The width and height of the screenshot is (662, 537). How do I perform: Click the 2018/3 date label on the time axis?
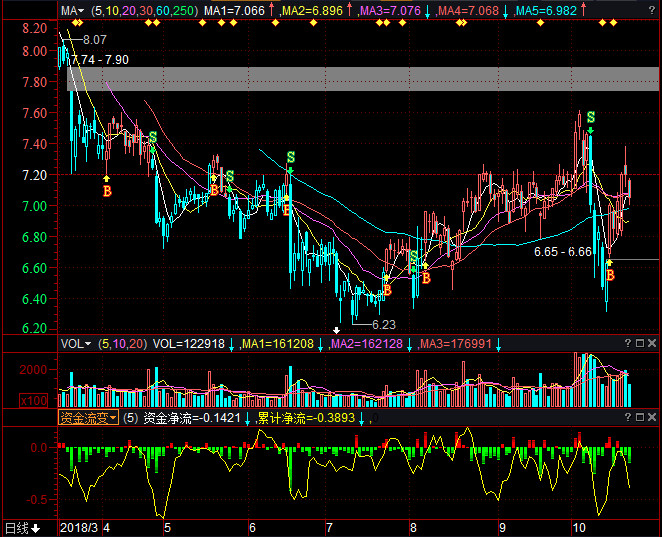click(x=79, y=527)
